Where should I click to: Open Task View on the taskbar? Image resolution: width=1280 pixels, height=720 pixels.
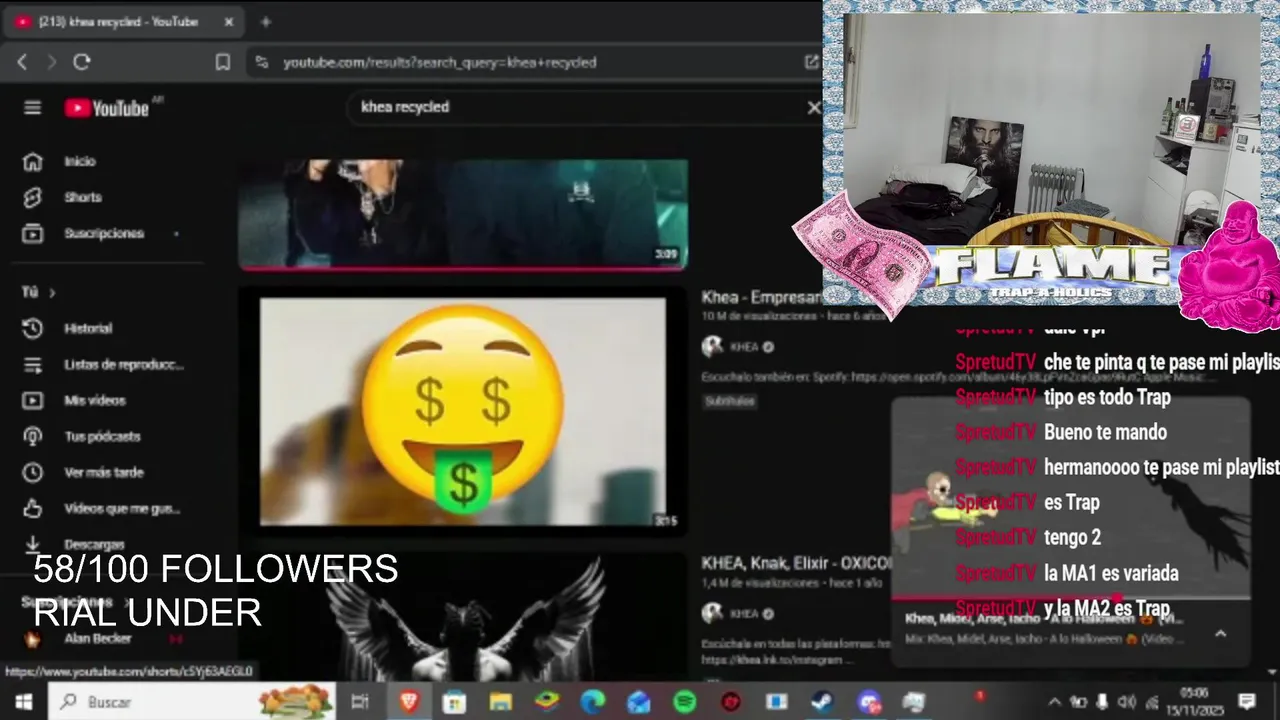(360, 702)
